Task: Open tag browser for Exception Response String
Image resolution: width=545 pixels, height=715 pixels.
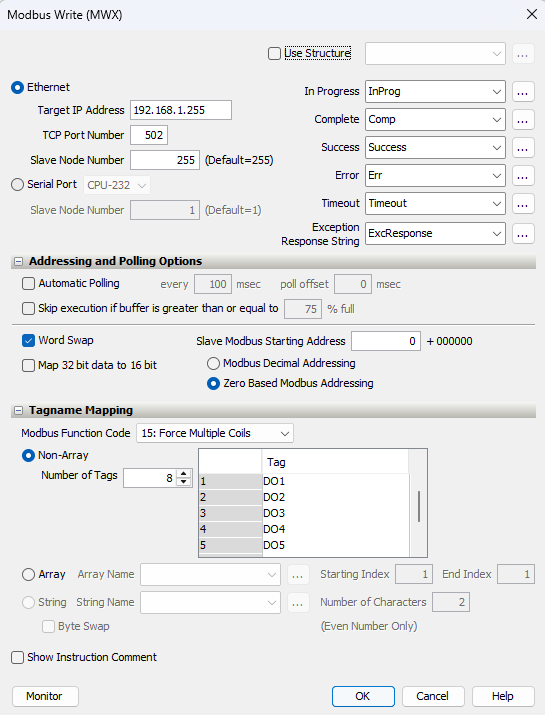Action: (523, 233)
